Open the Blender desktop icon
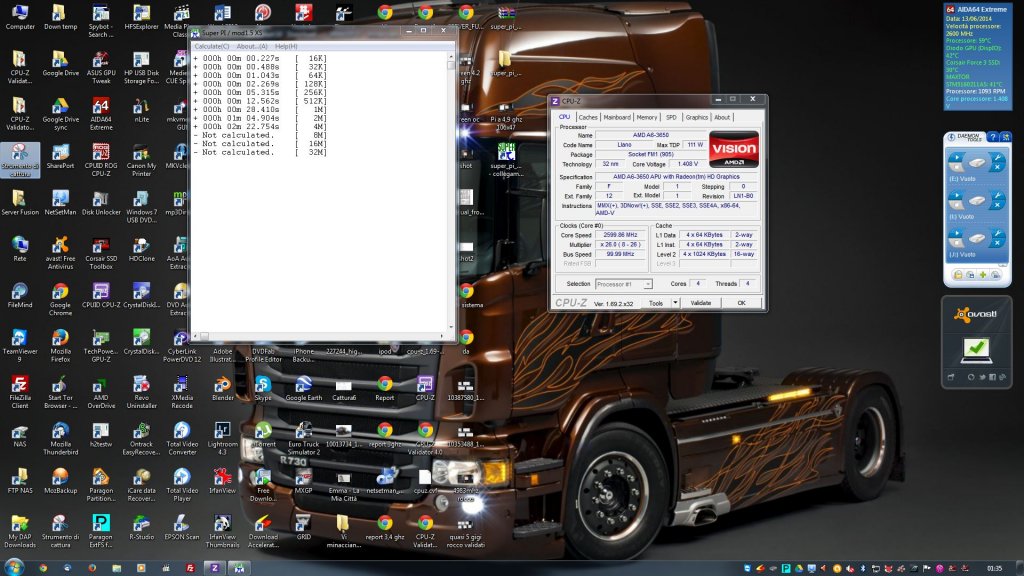Screen dimensions: 1024x576 pos(222,389)
